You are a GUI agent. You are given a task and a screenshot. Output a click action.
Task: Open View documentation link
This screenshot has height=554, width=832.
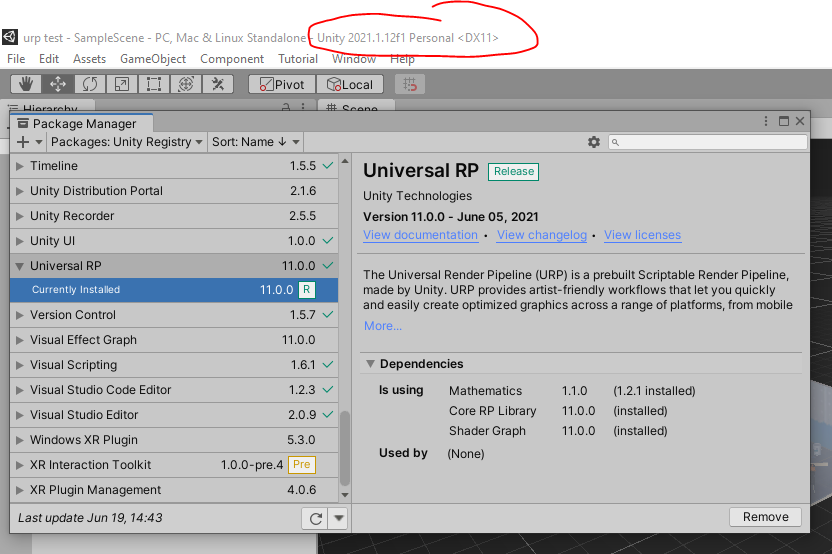420,235
